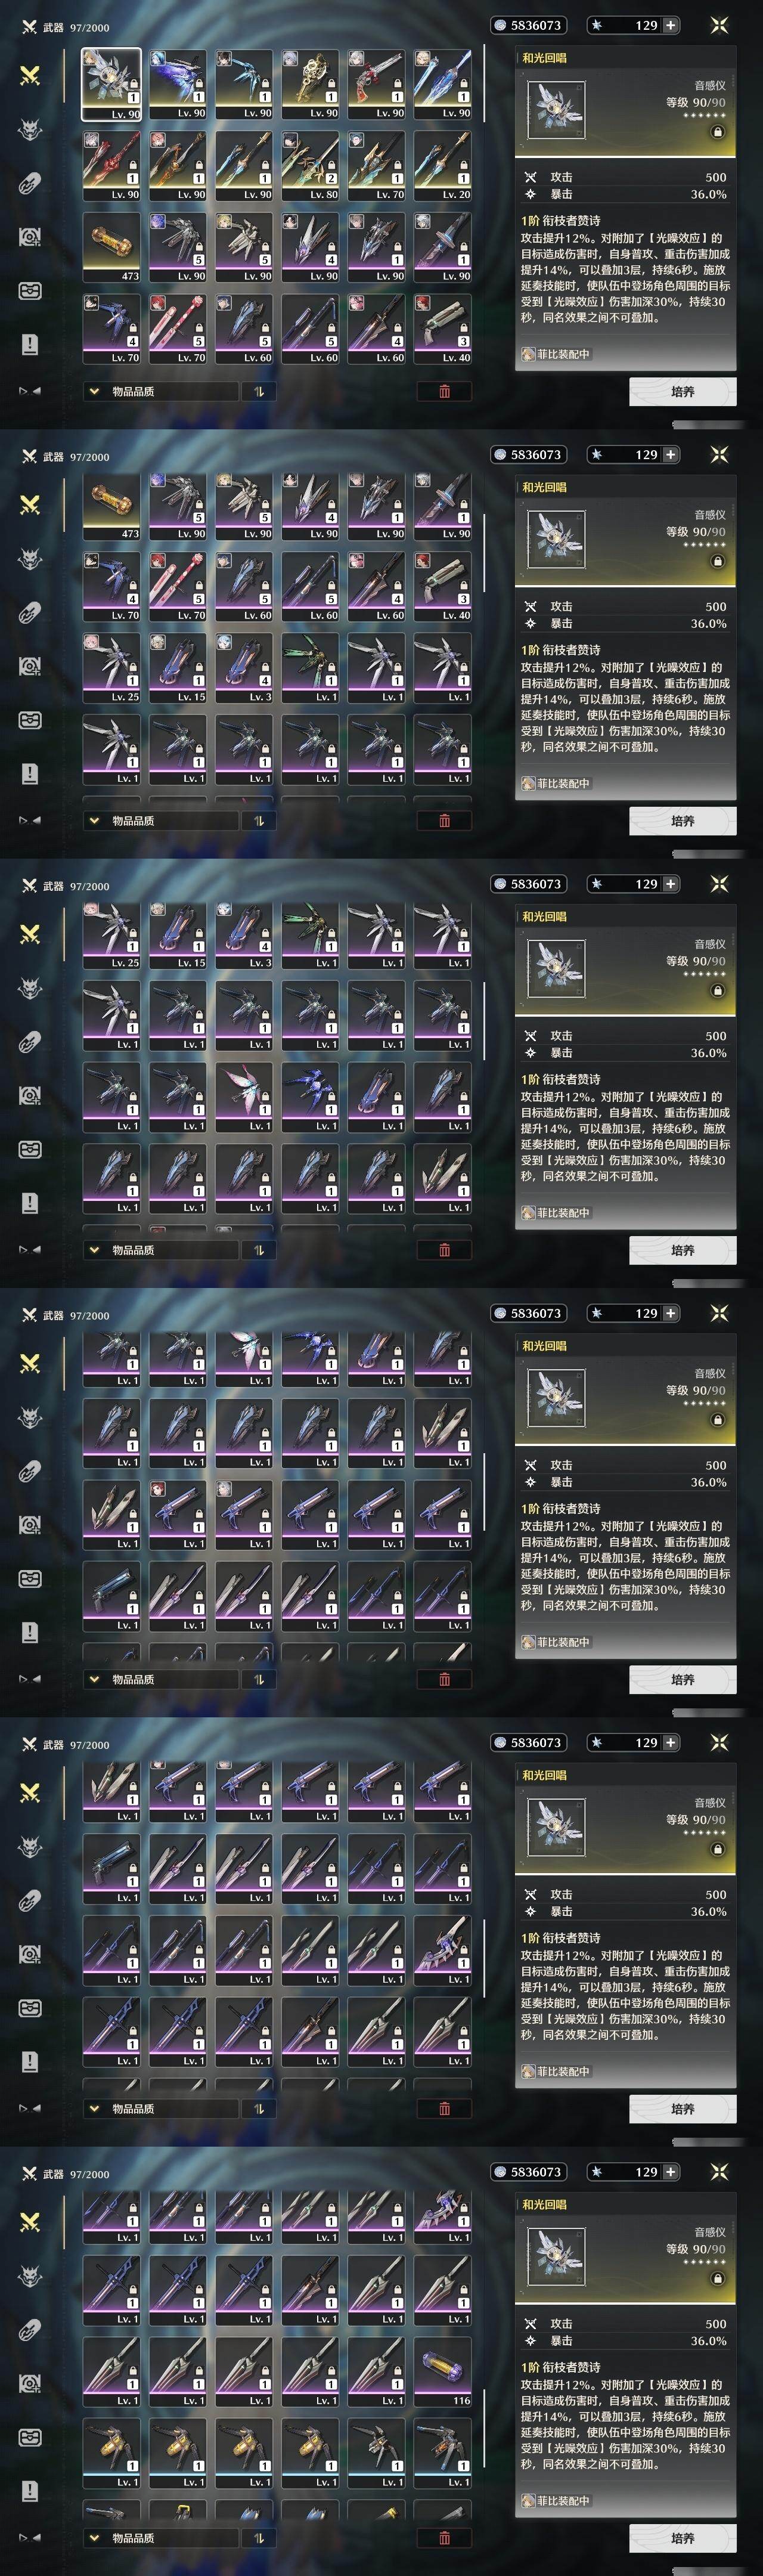The width and height of the screenshot is (763, 2576).
Task: Toggle sort order arrows in the topmost panel
Action: coord(259,391)
